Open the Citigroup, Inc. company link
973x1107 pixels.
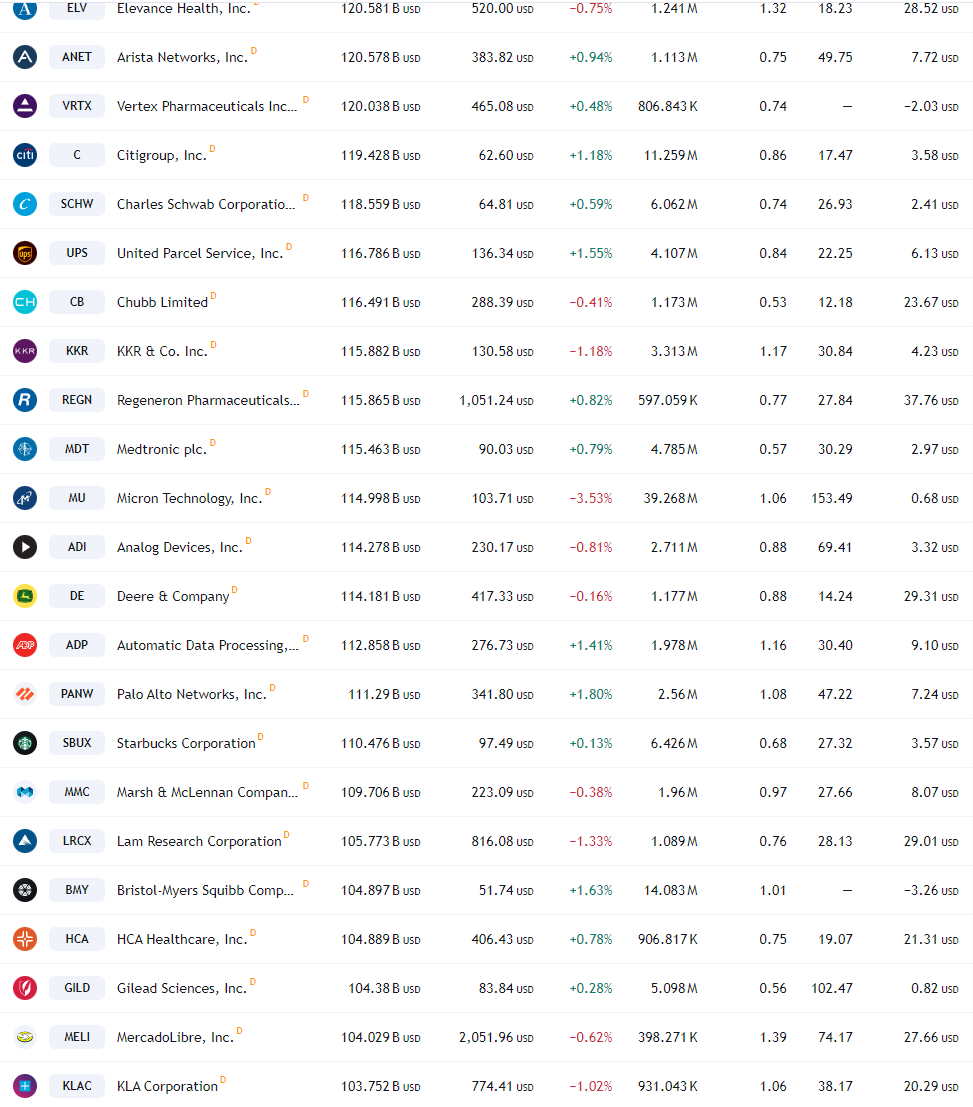[162, 155]
